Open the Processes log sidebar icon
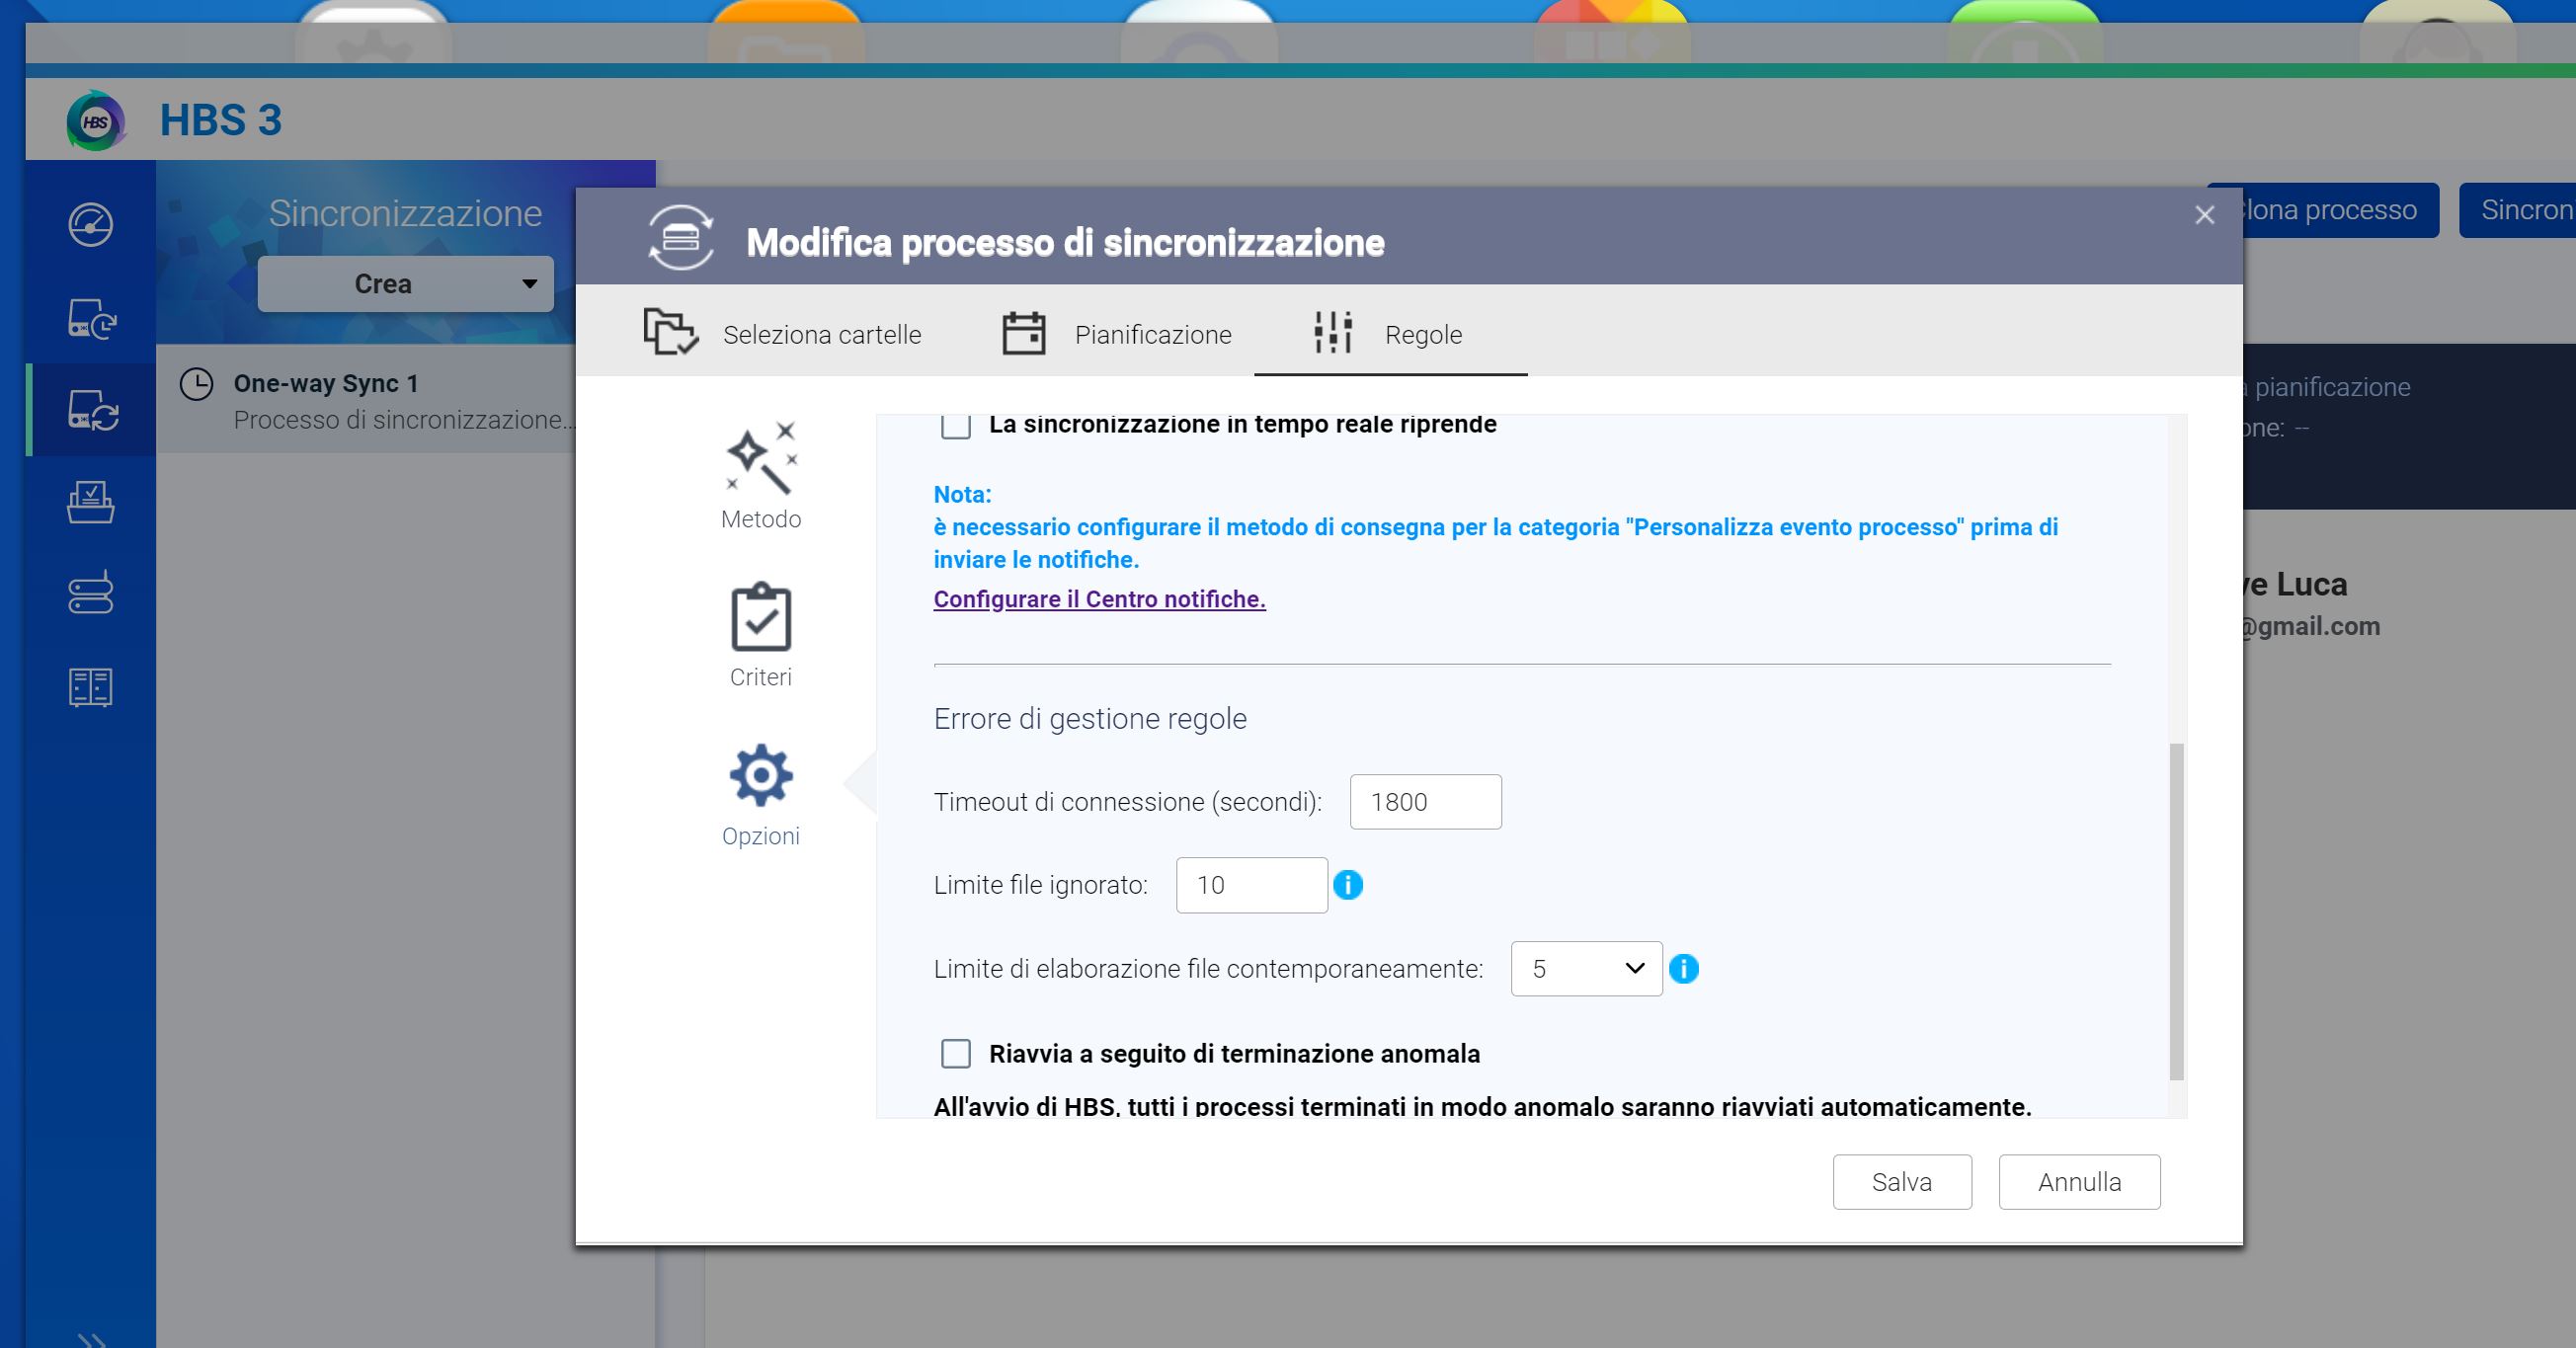 click(x=90, y=687)
